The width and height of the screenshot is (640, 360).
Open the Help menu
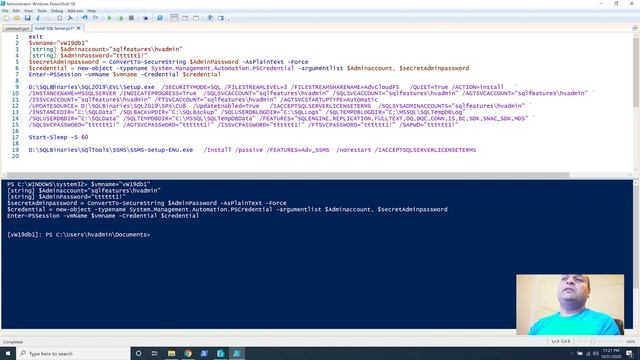coord(91,11)
